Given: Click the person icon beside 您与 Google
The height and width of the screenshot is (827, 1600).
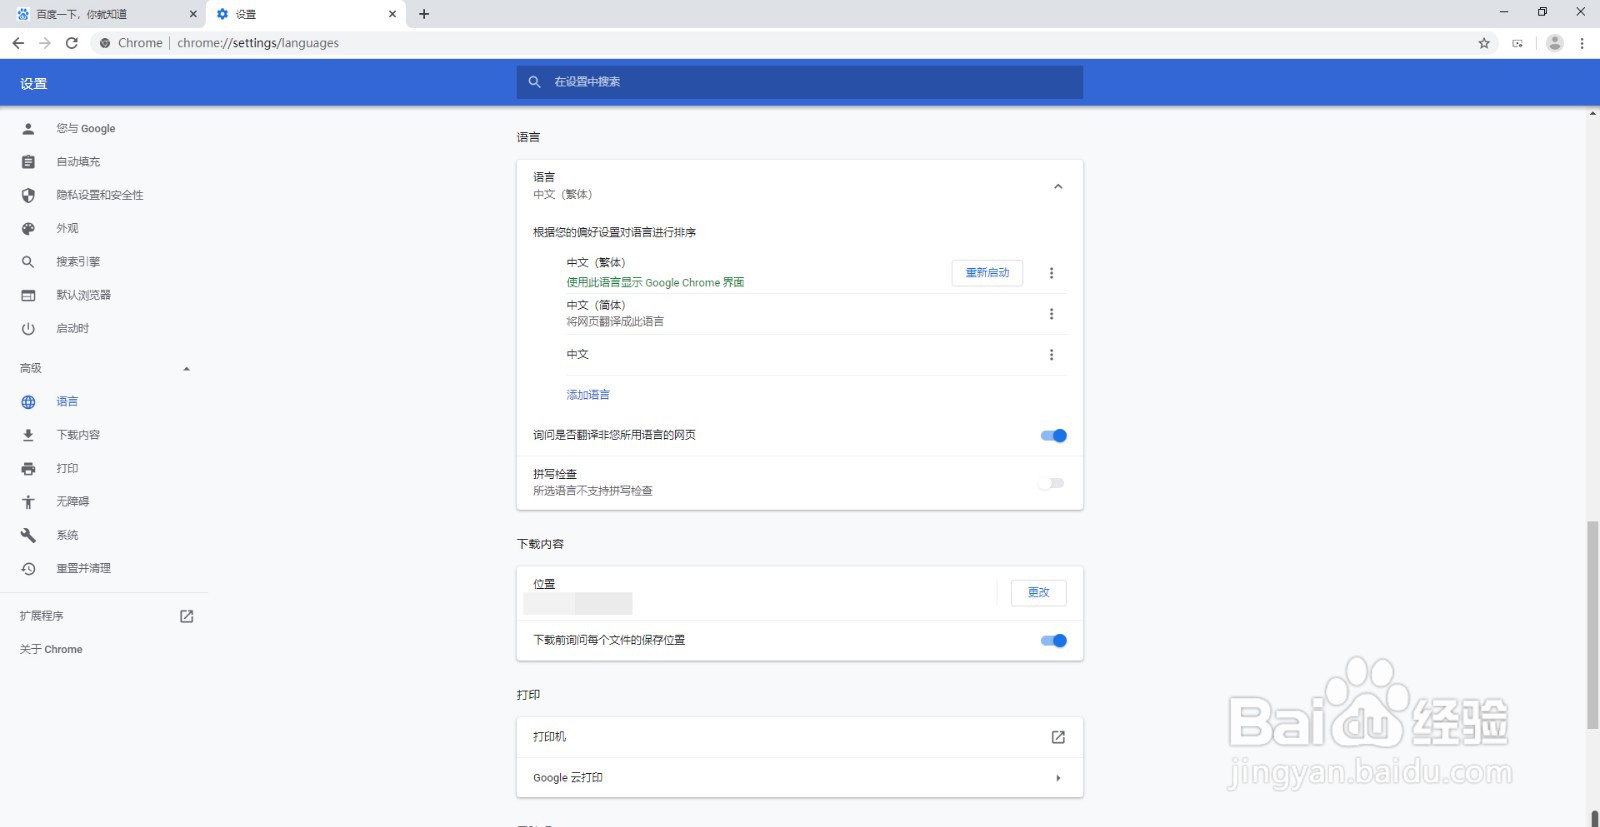Looking at the screenshot, I should tap(28, 128).
